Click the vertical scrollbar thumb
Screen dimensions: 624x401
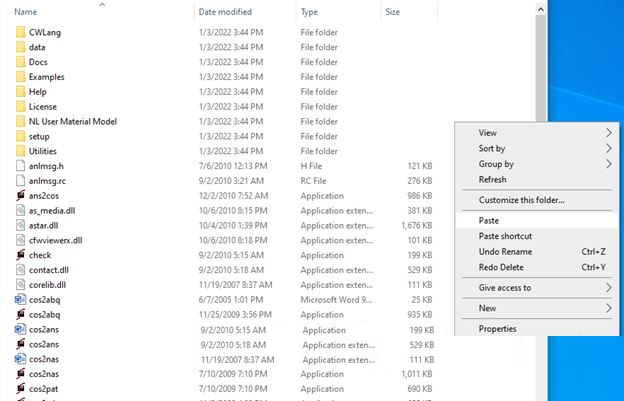pyautogui.click(x=540, y=69)
